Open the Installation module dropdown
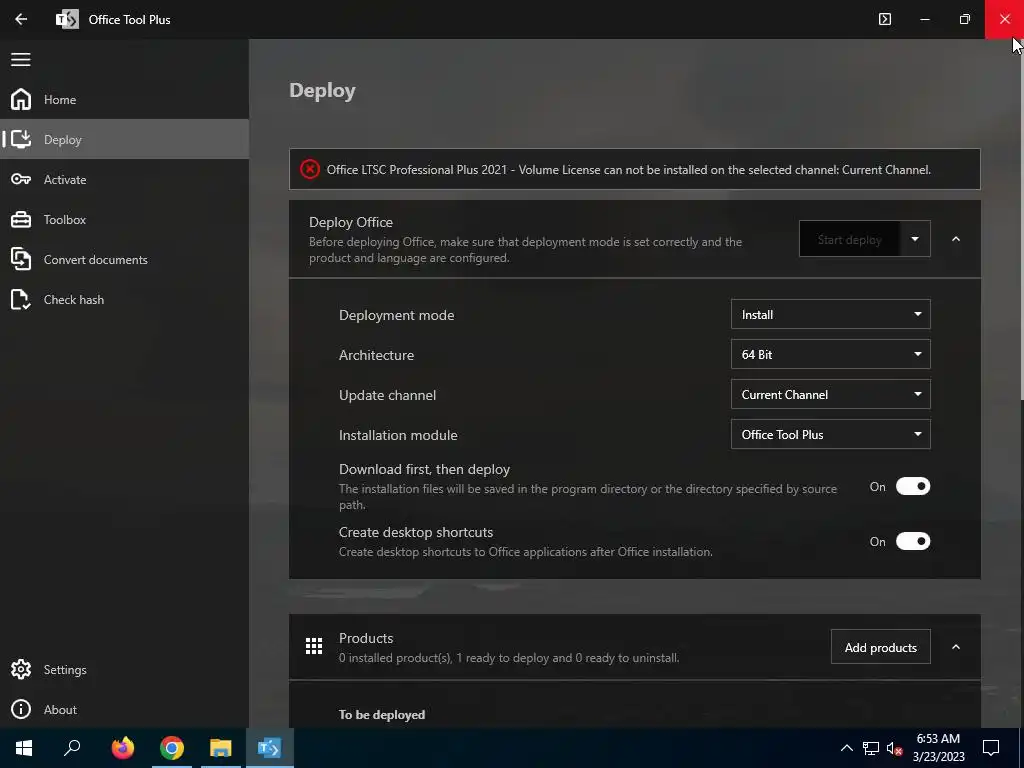Viewport: 1024px width, 768px height. click(831, 434)
